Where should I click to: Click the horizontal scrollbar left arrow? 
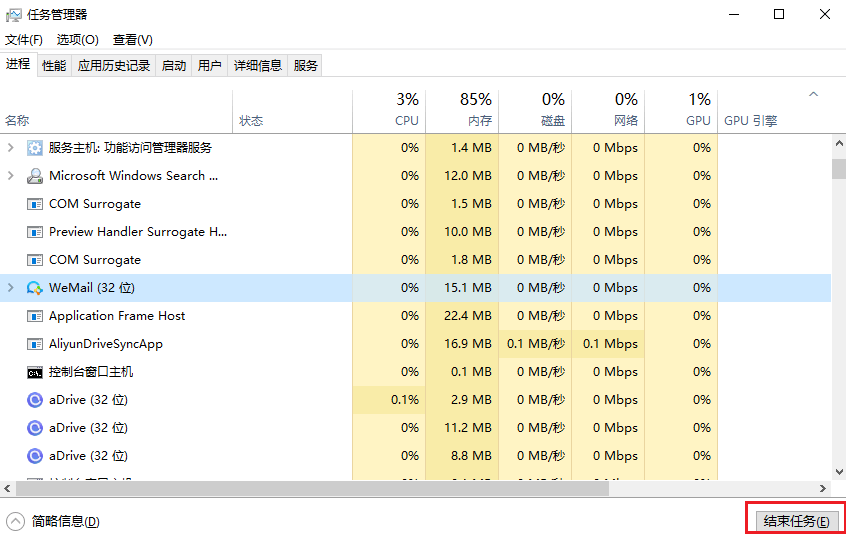coord(8,488)
